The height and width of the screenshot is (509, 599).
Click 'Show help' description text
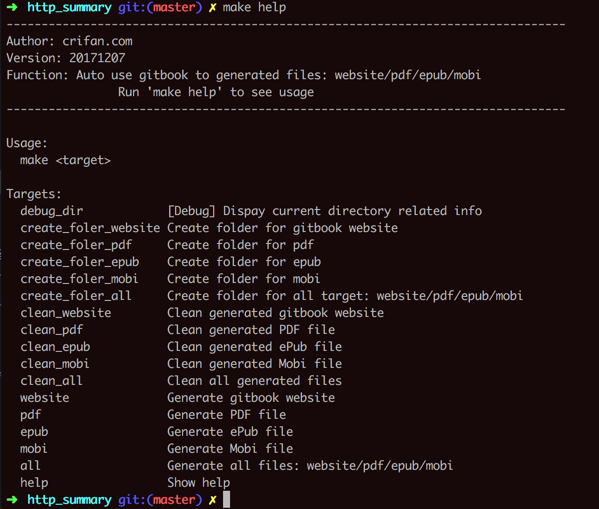click(199, 483)
